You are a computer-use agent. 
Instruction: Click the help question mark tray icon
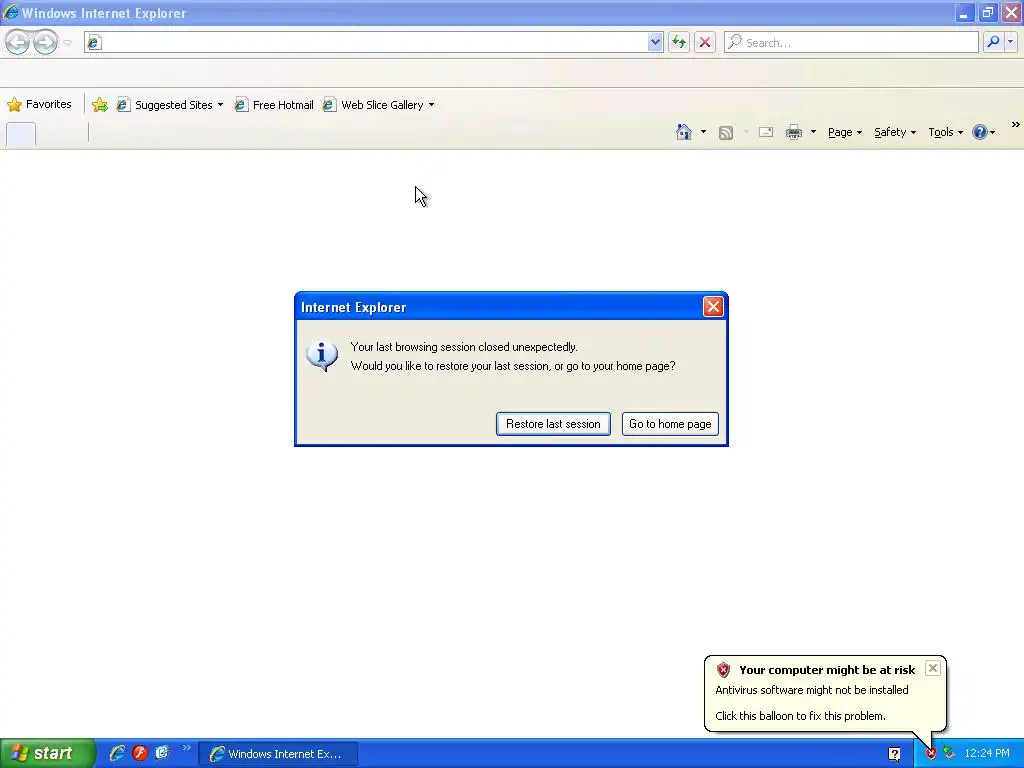click(x=894, y=754)
